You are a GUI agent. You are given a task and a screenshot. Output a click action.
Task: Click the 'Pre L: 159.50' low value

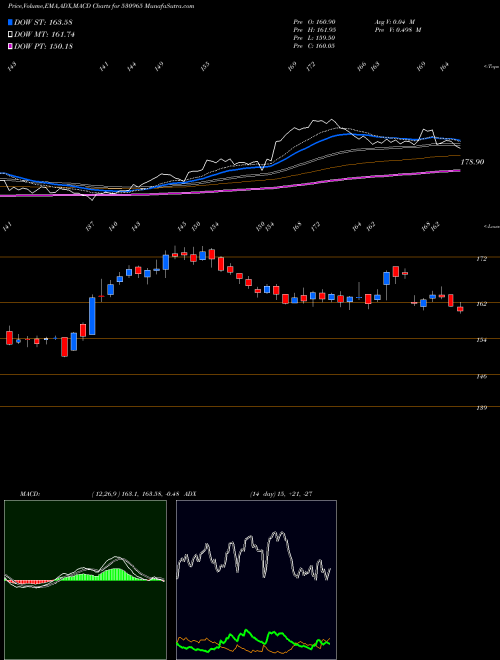click(314, 38)
